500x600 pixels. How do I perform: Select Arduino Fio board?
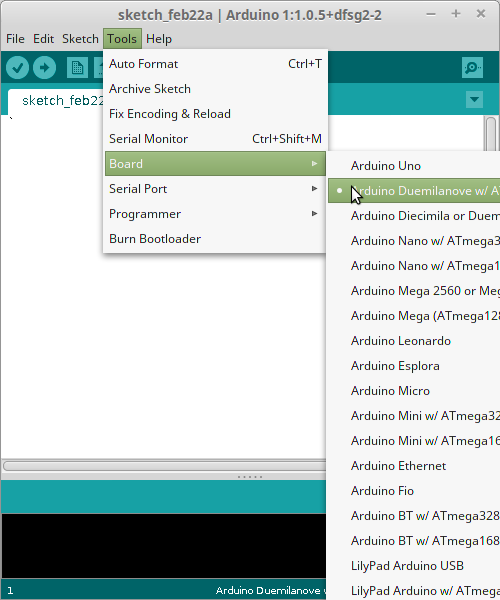coord(414,491)
